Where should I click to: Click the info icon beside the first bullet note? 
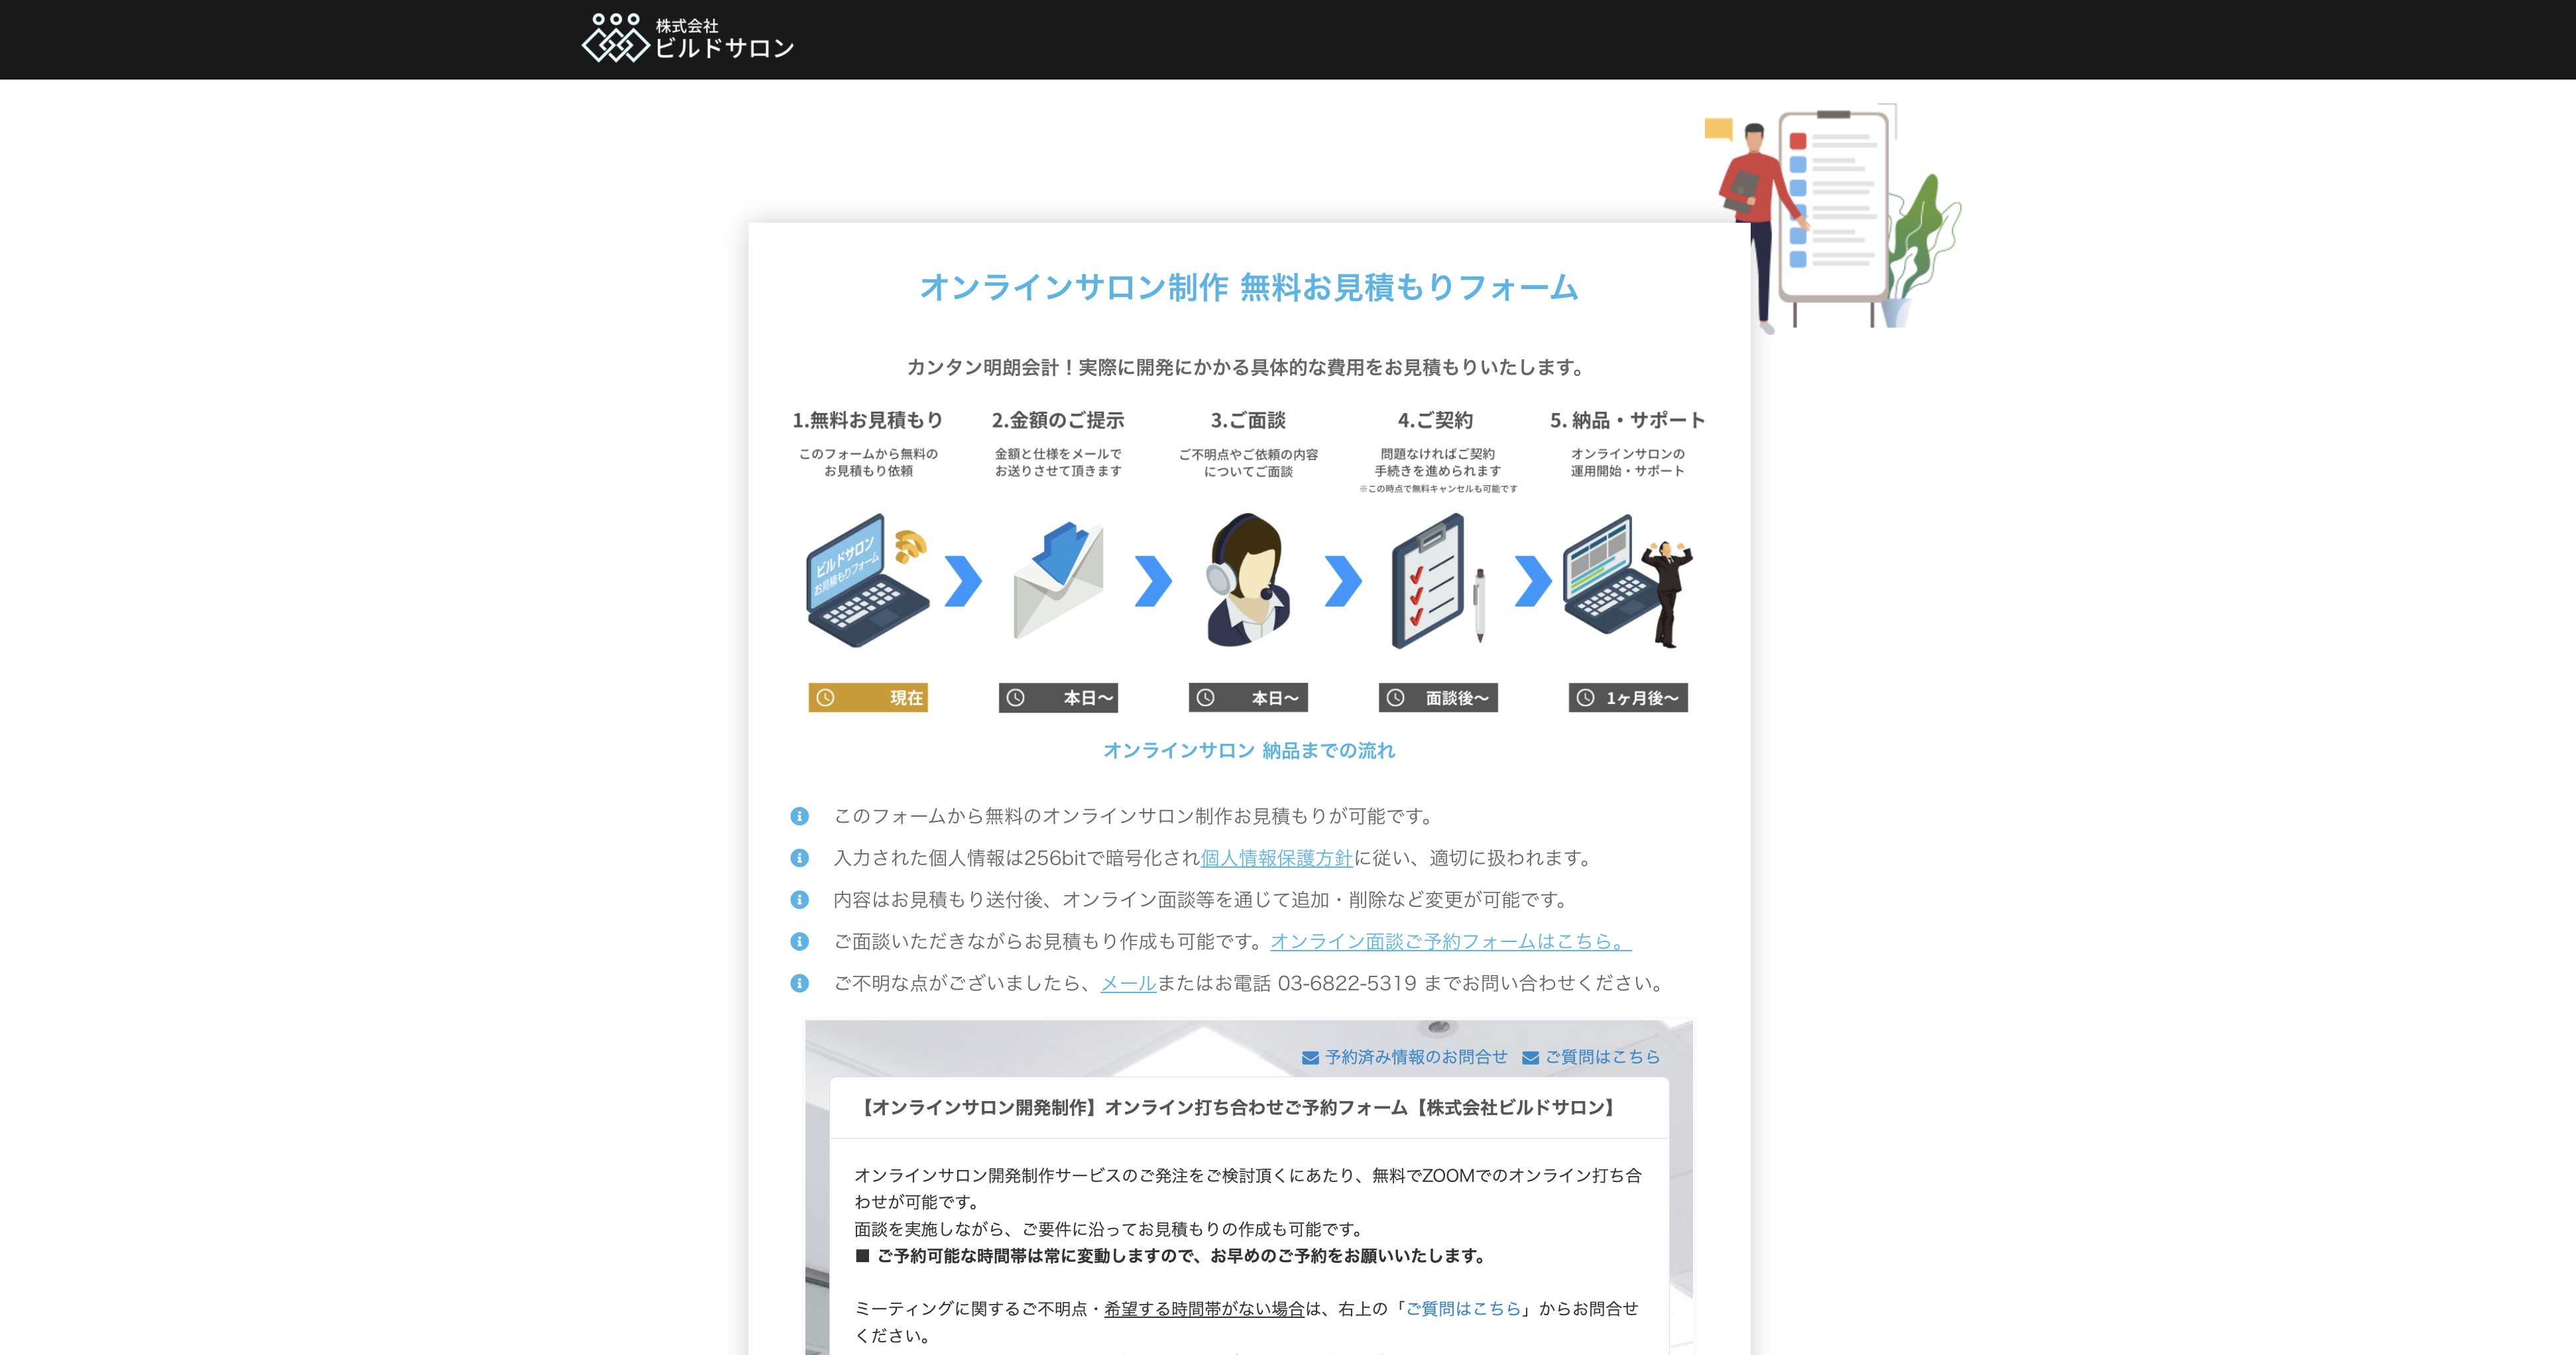pos(799,816)
